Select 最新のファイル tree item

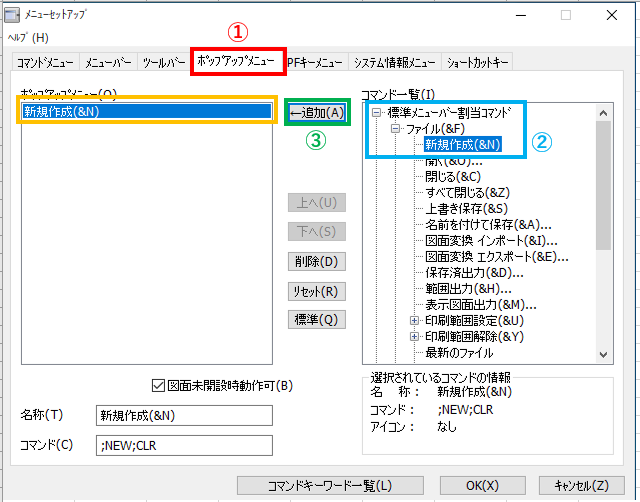coord(459,353)
